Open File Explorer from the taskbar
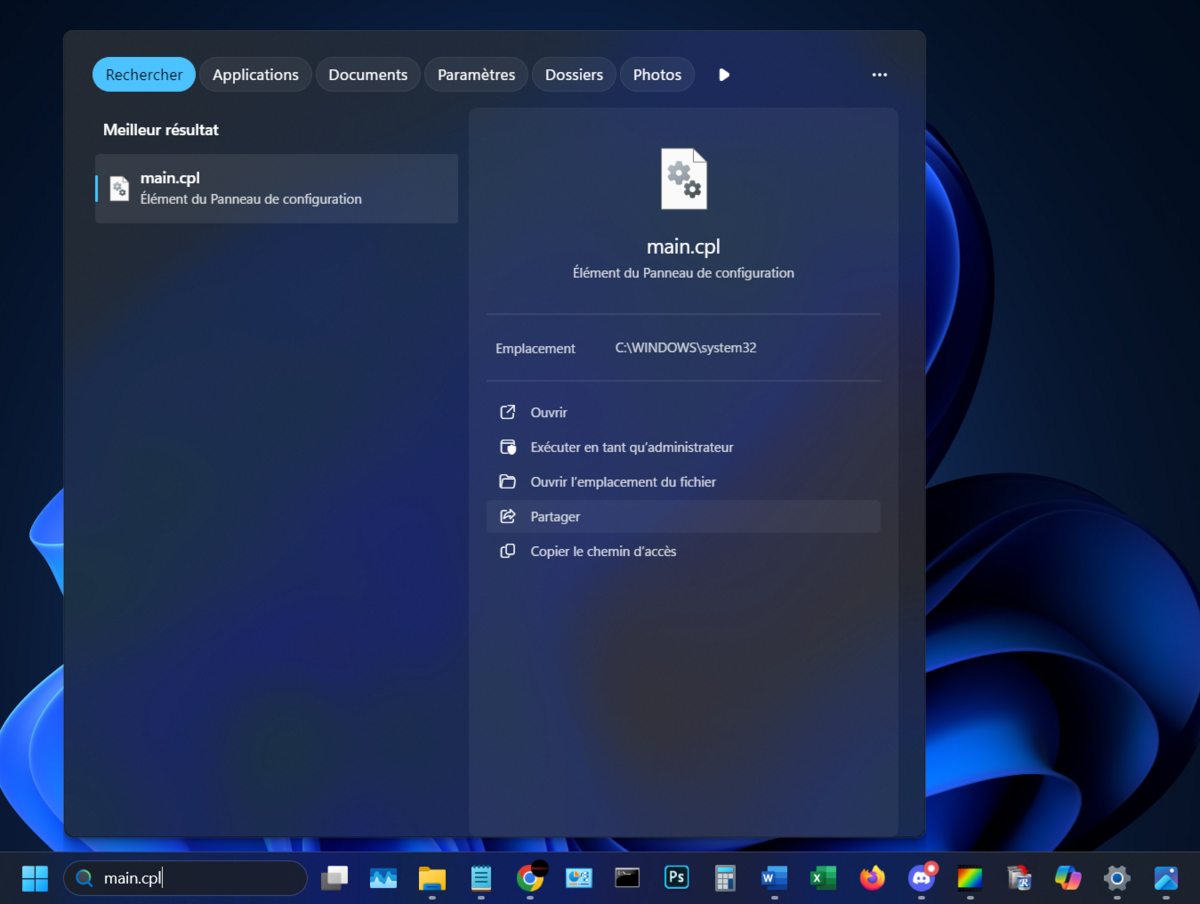 pos(432,878)
